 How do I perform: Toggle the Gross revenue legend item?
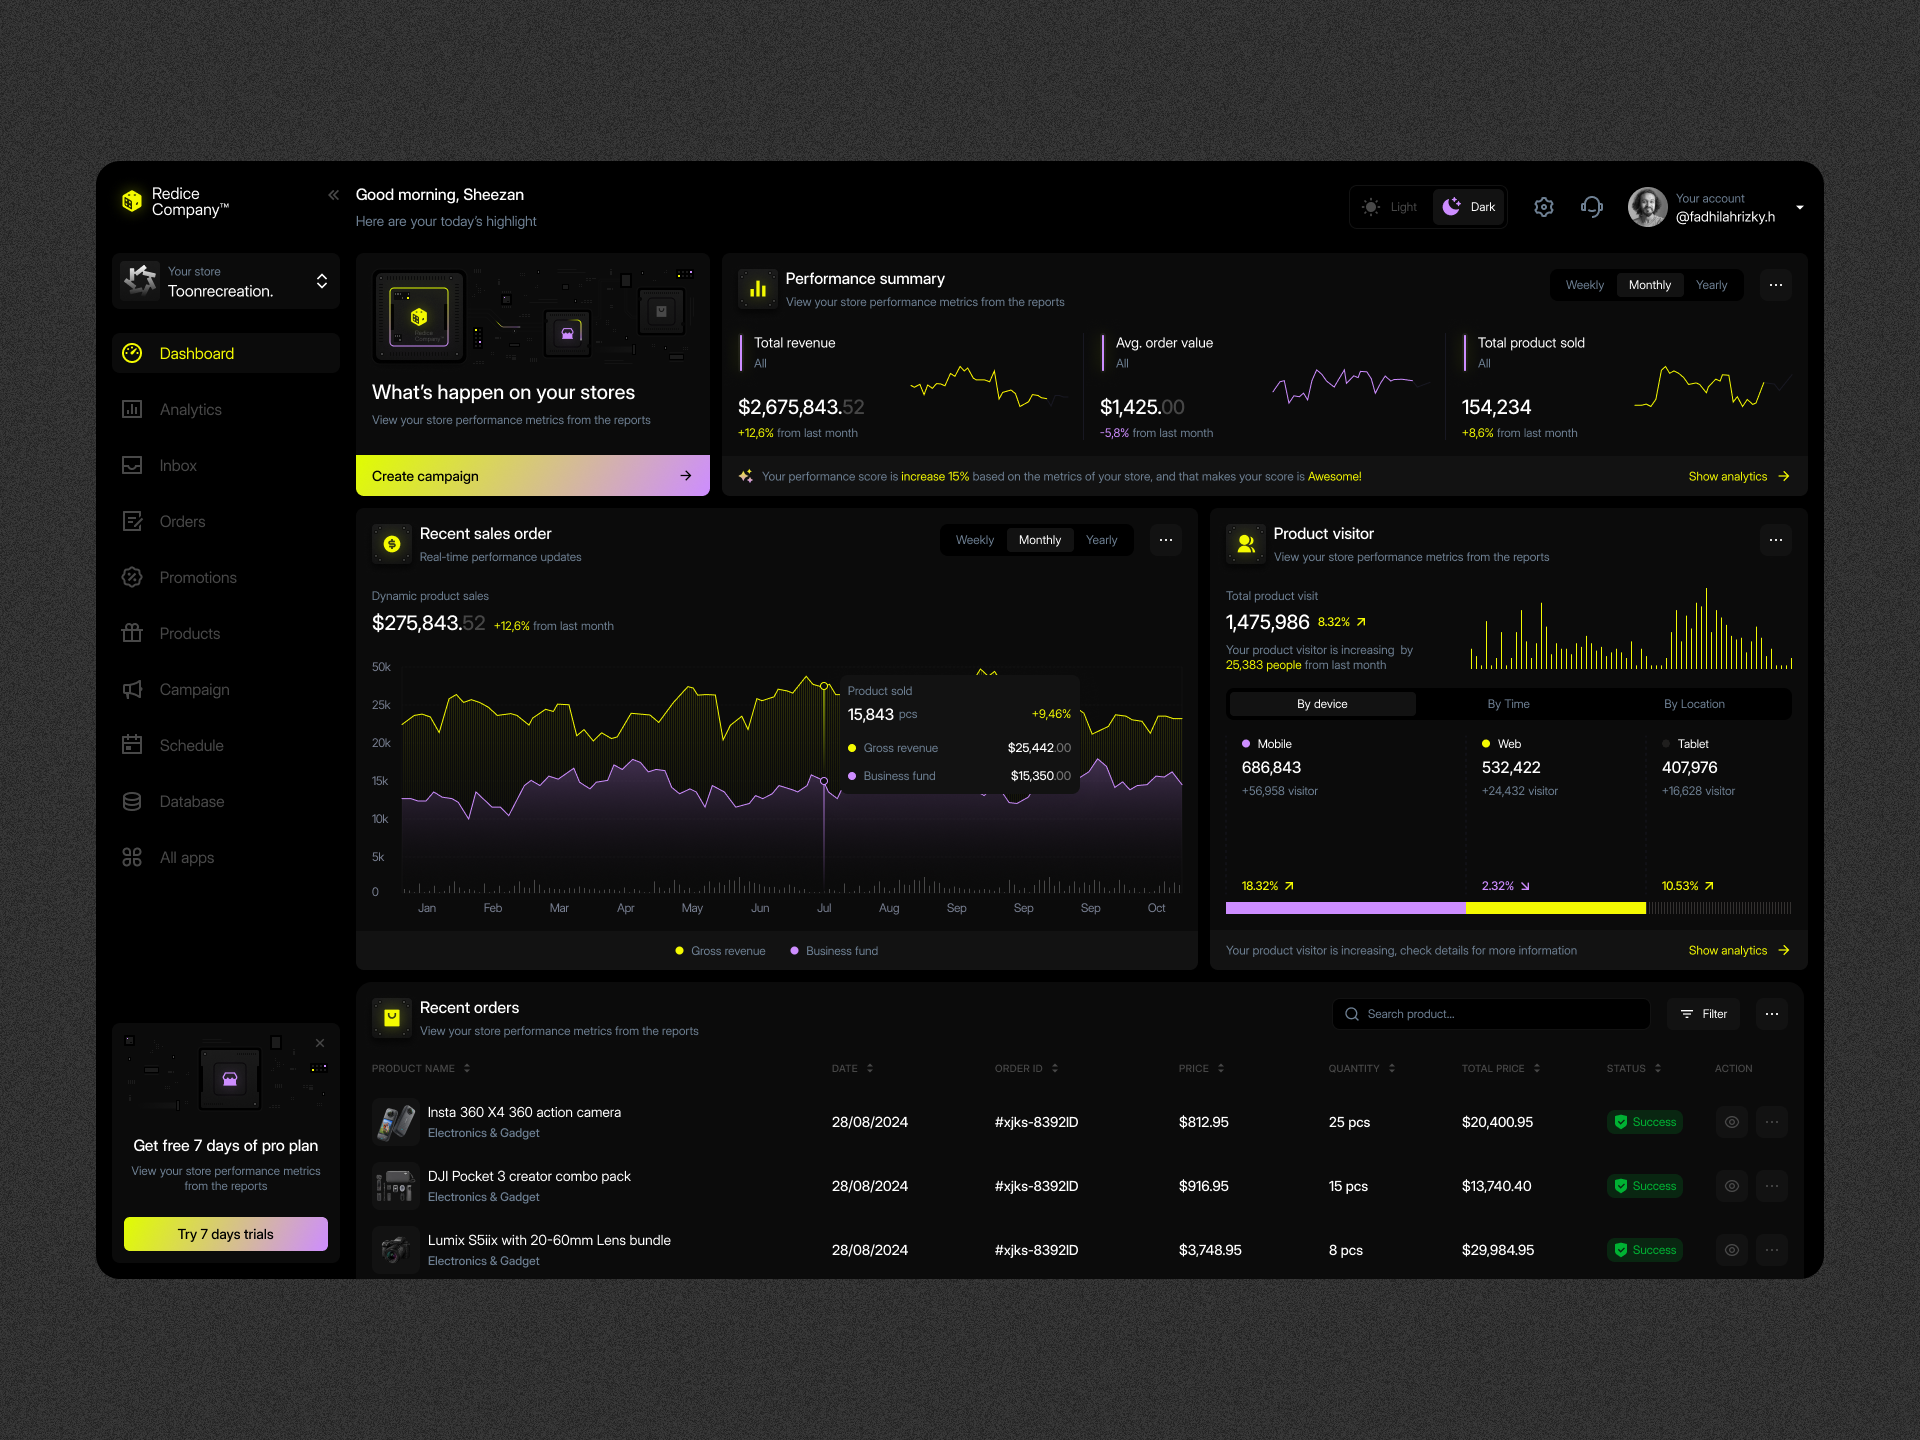pyautogui.click(x=720, y=950)
